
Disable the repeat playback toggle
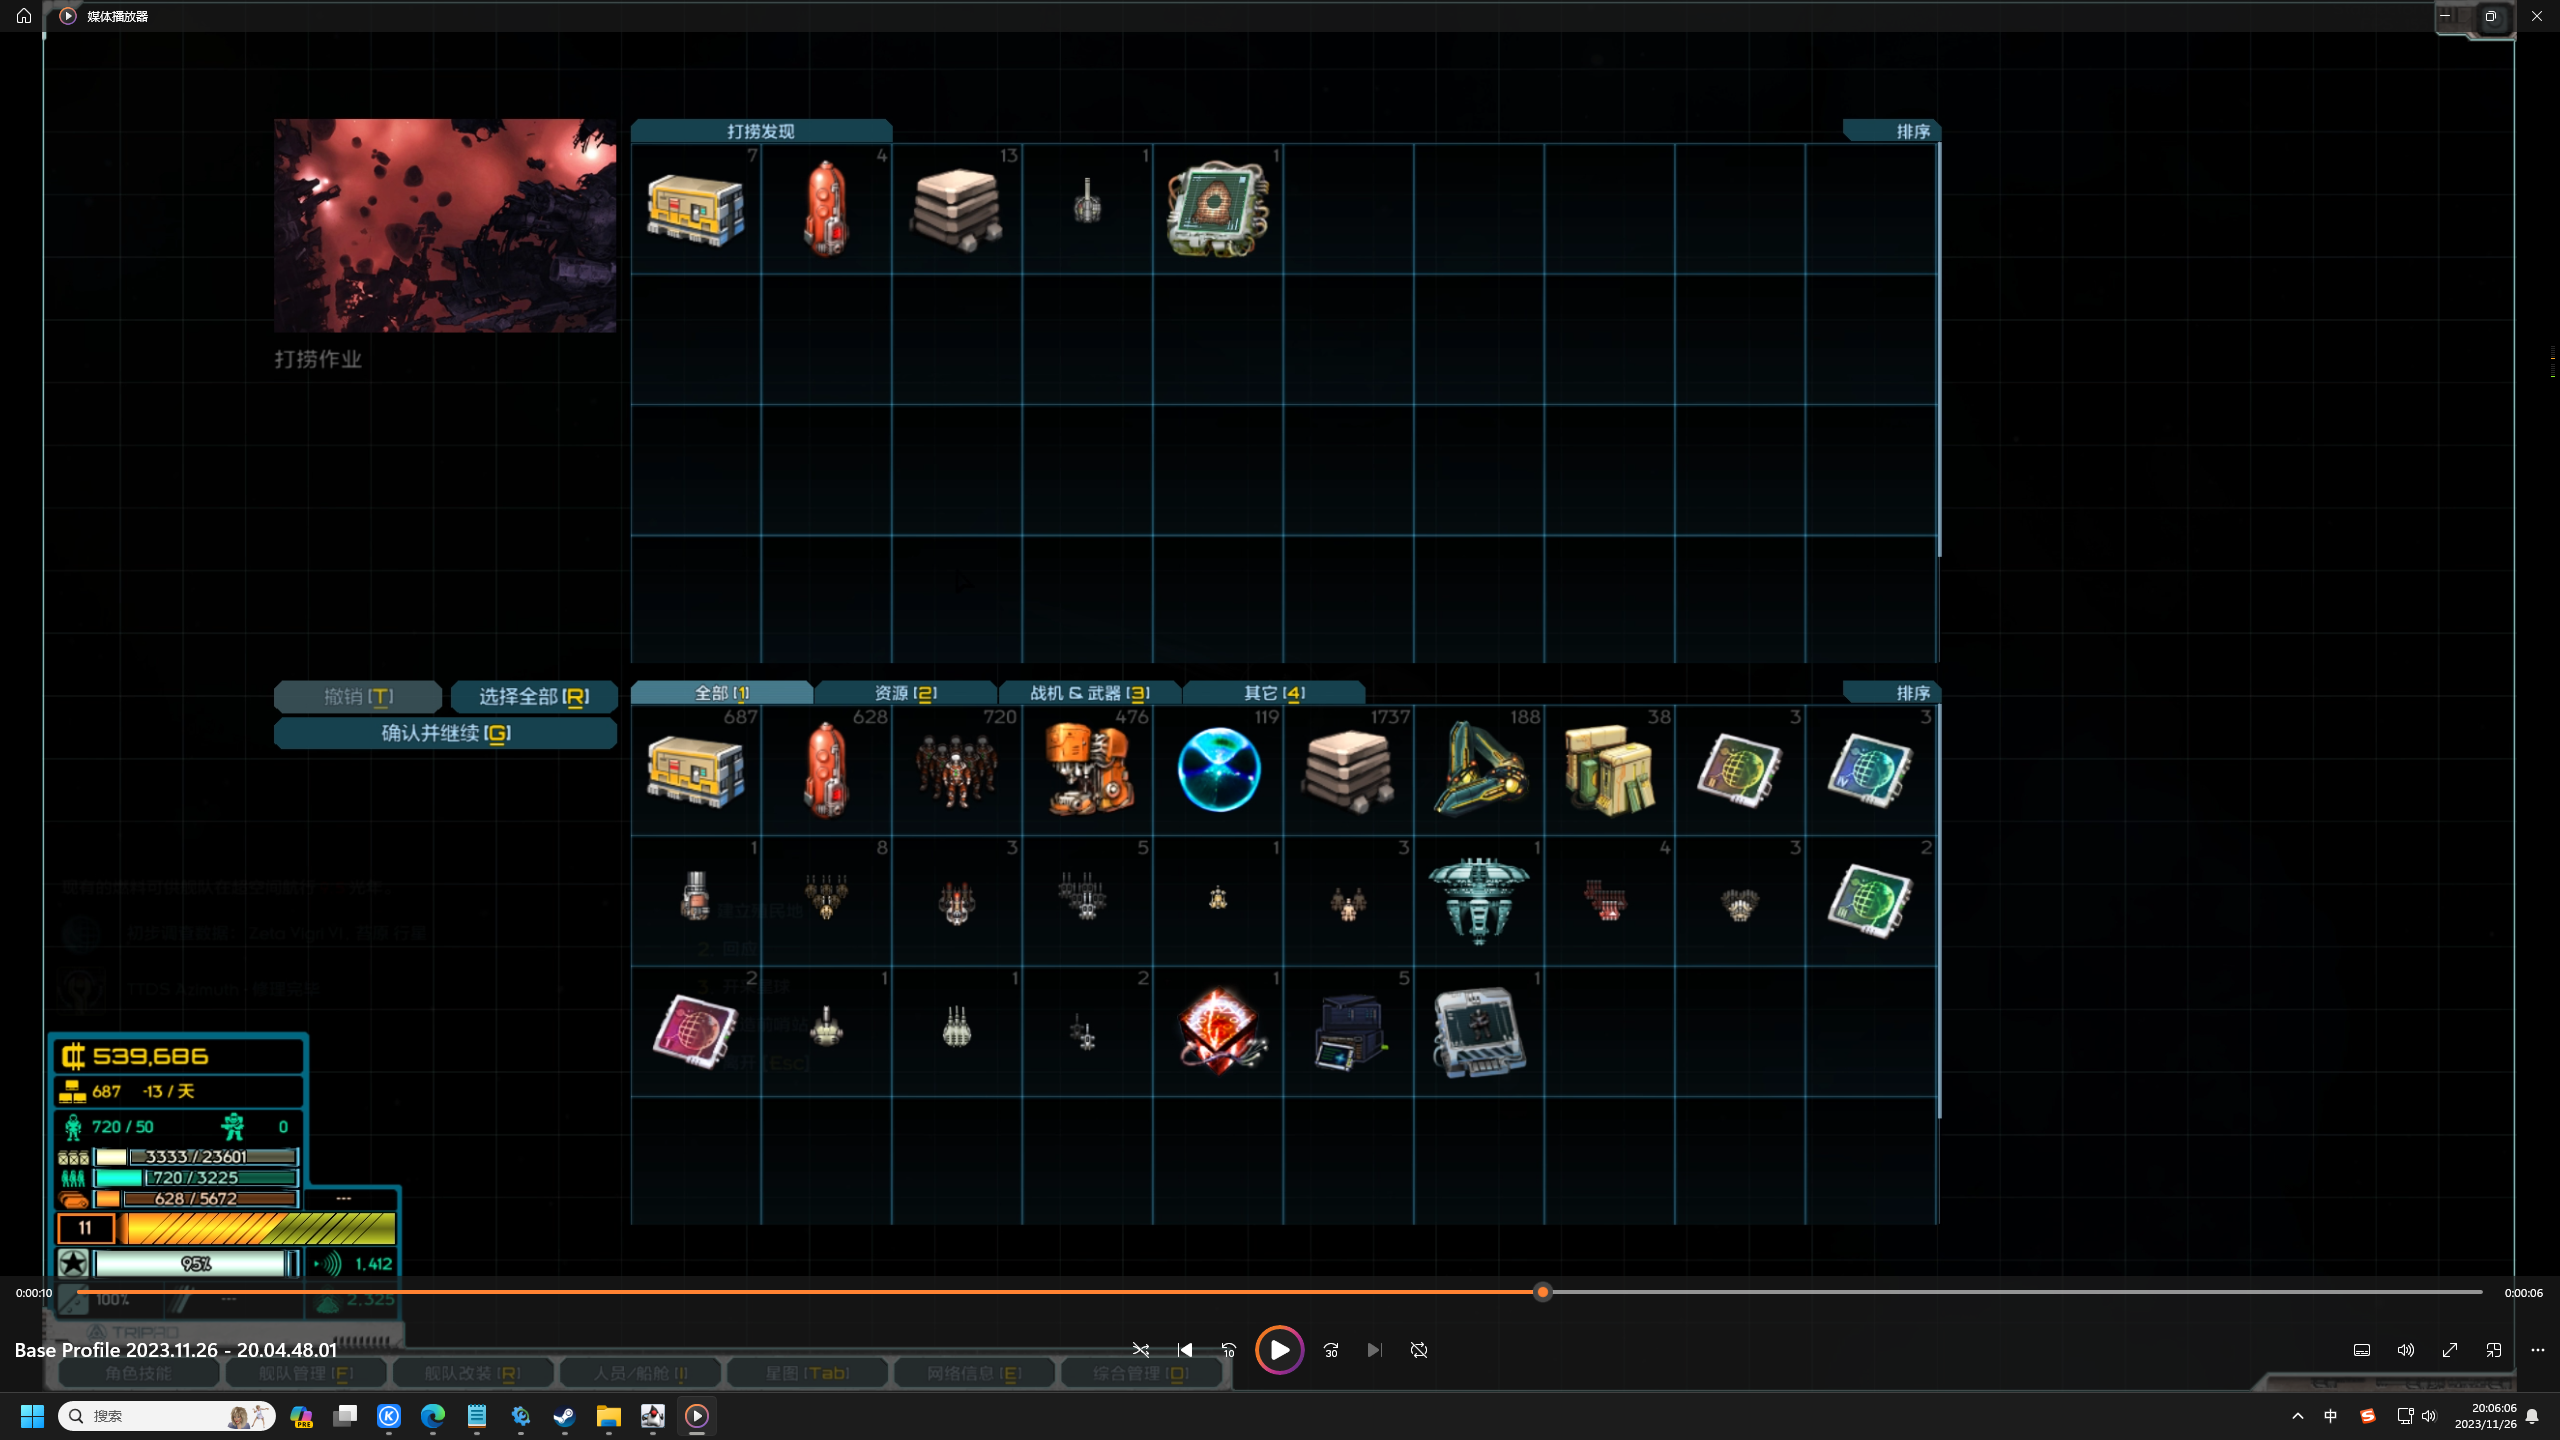coord(1419,1350)
